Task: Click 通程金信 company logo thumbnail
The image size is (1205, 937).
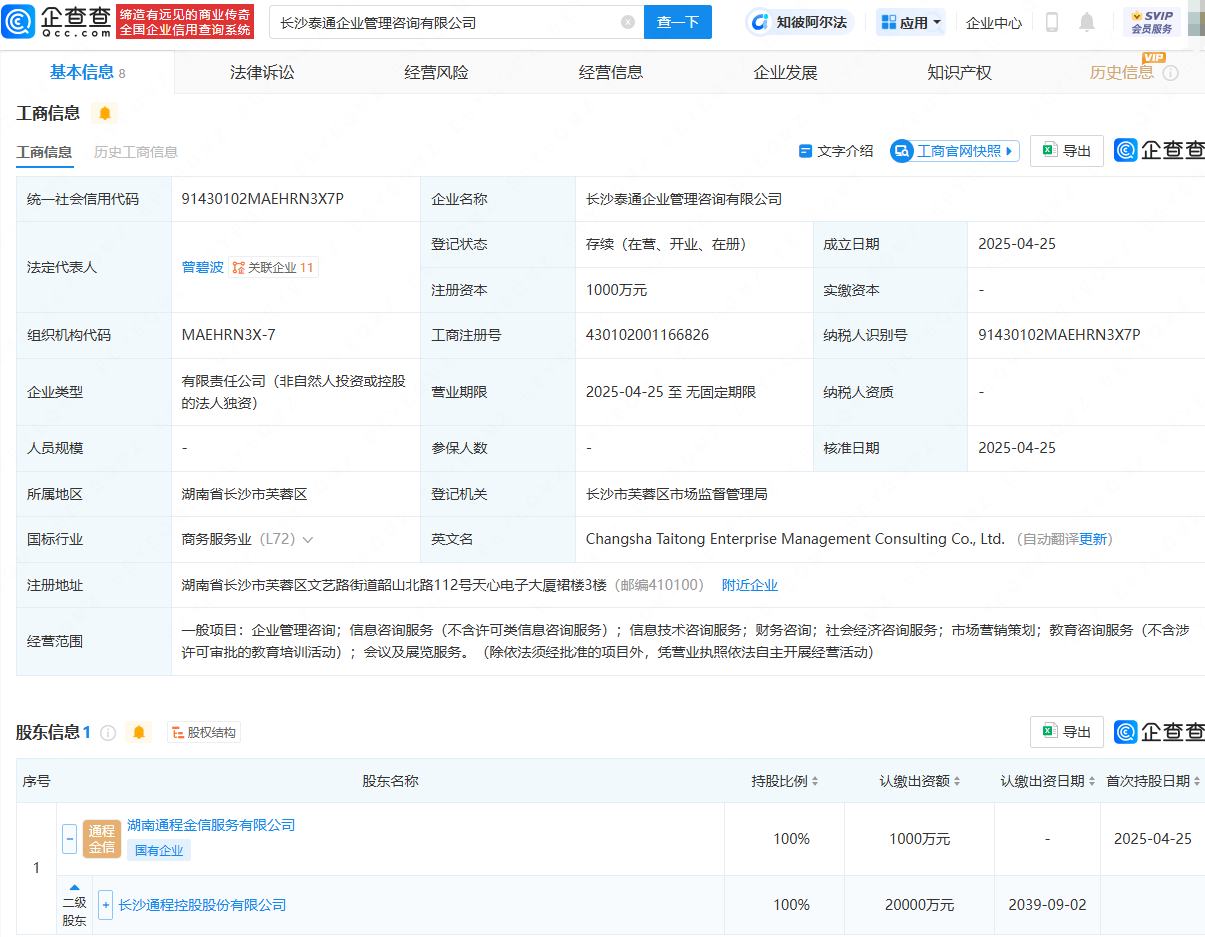Action: [102, 838]
